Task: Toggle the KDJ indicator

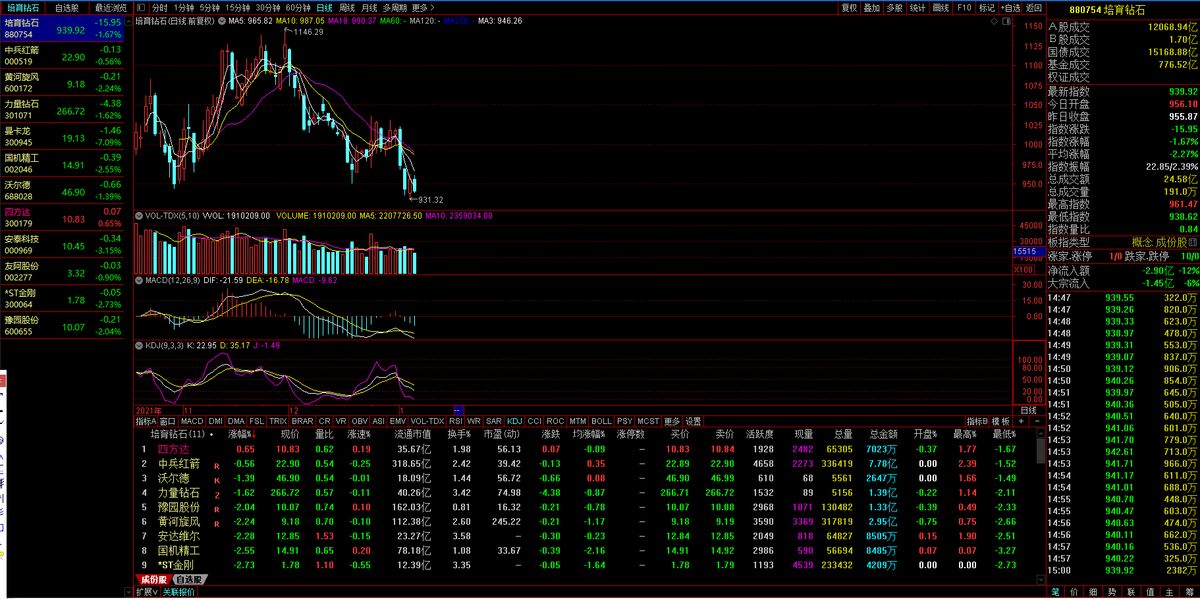Action: click(x=515, y=421)
